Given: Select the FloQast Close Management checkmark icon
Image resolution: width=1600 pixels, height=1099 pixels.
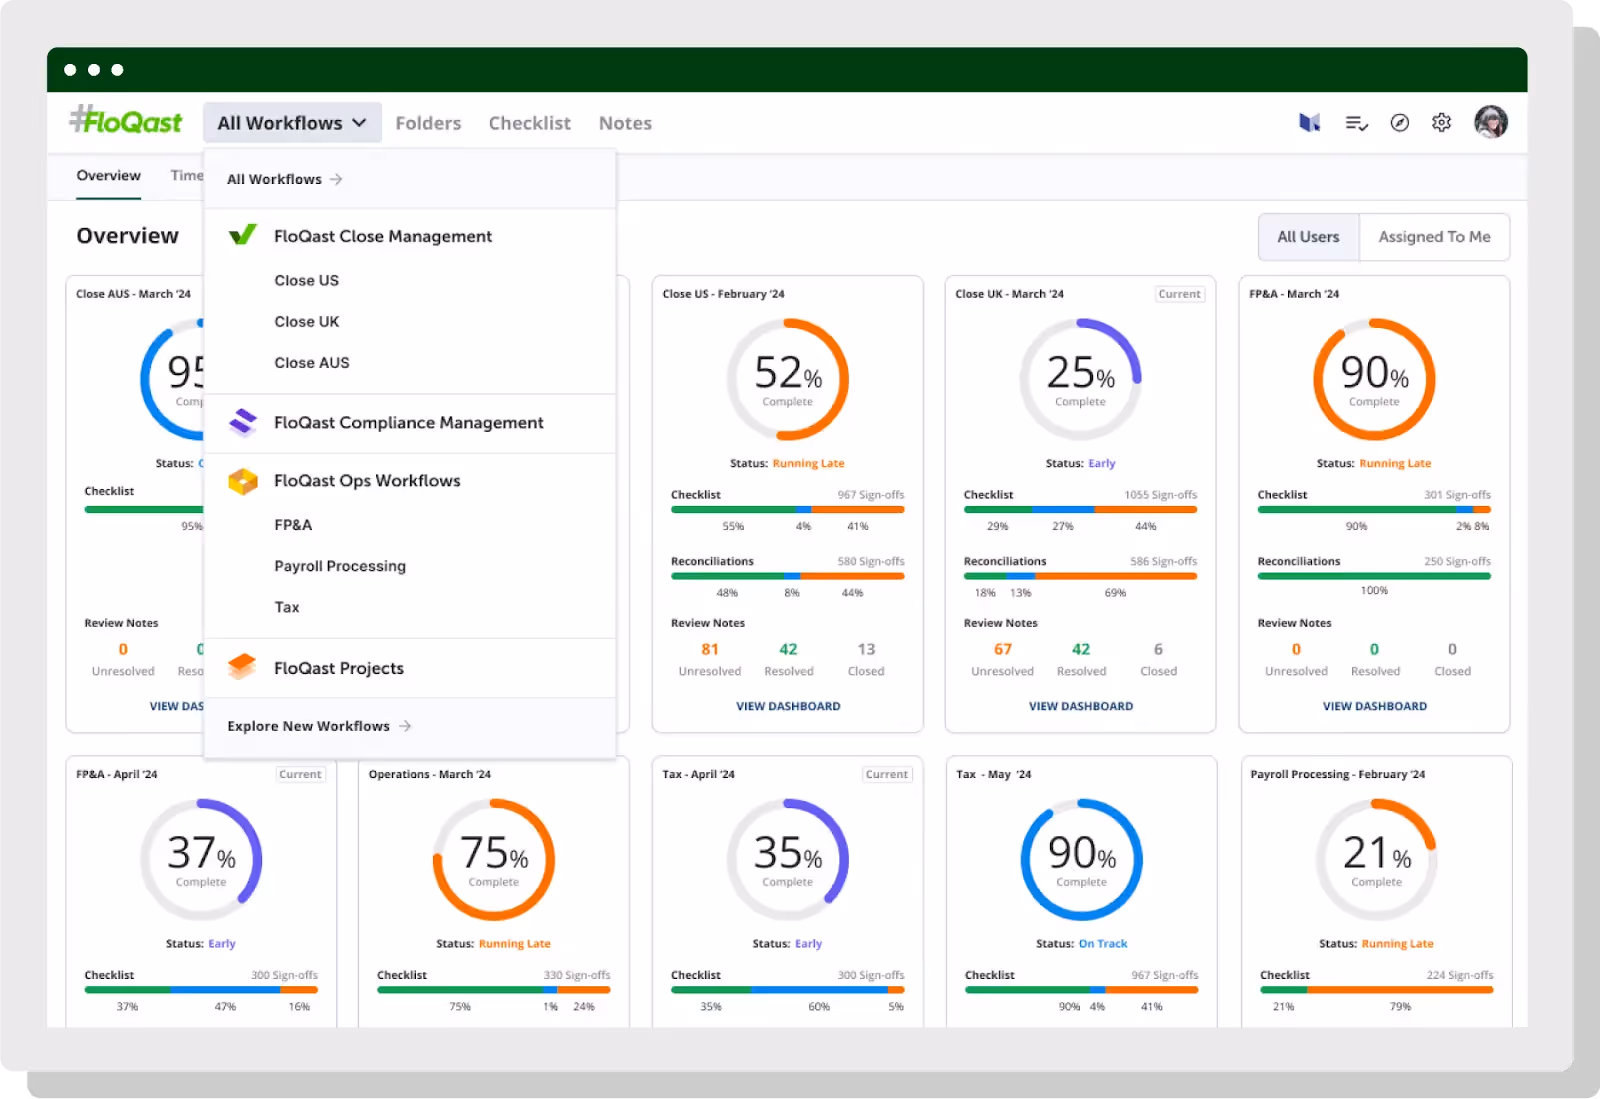Looking at the screenshot, I should [x=241, y=236].
